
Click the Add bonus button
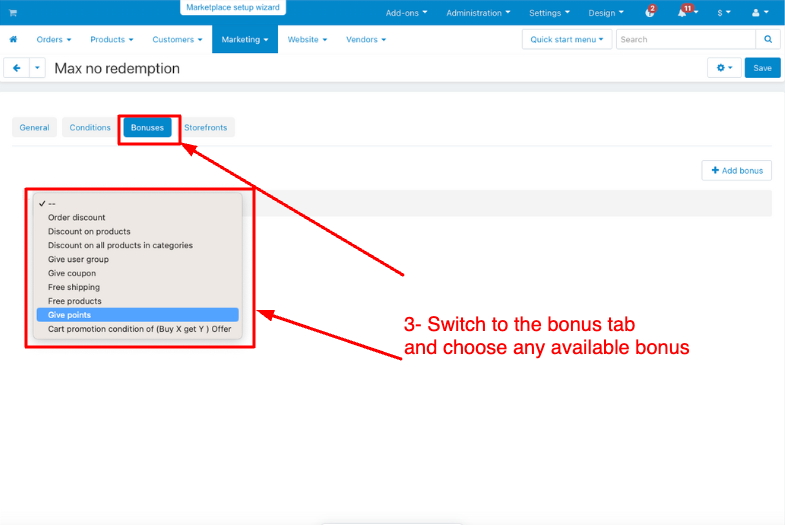click(x=736, y=171)
